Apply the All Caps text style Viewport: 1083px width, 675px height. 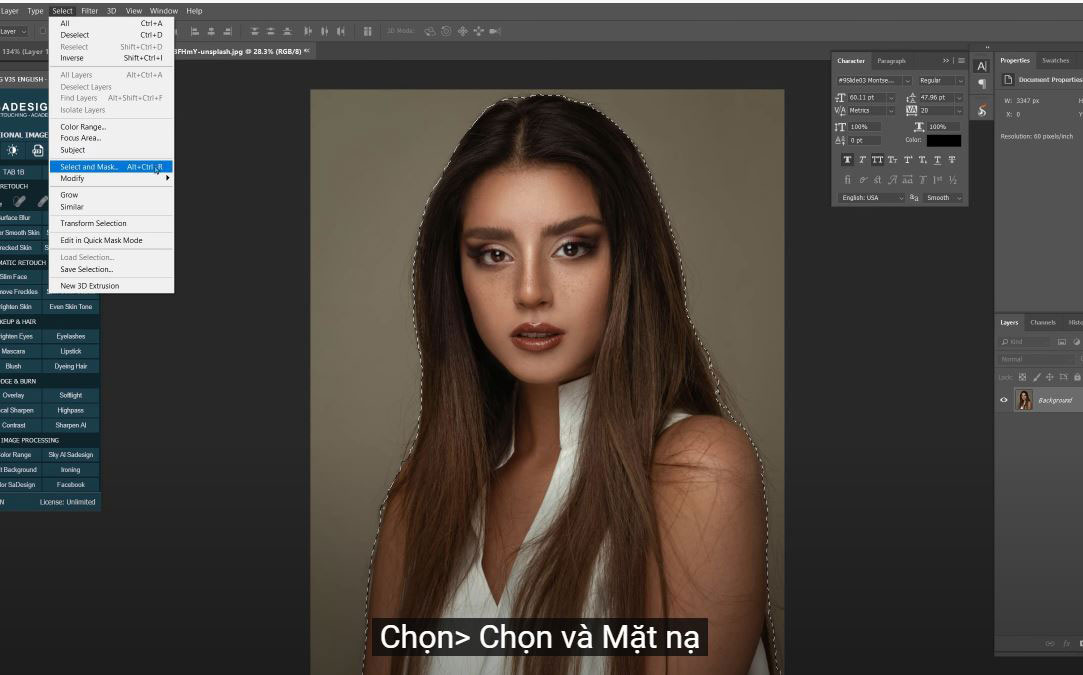point(877,160)
